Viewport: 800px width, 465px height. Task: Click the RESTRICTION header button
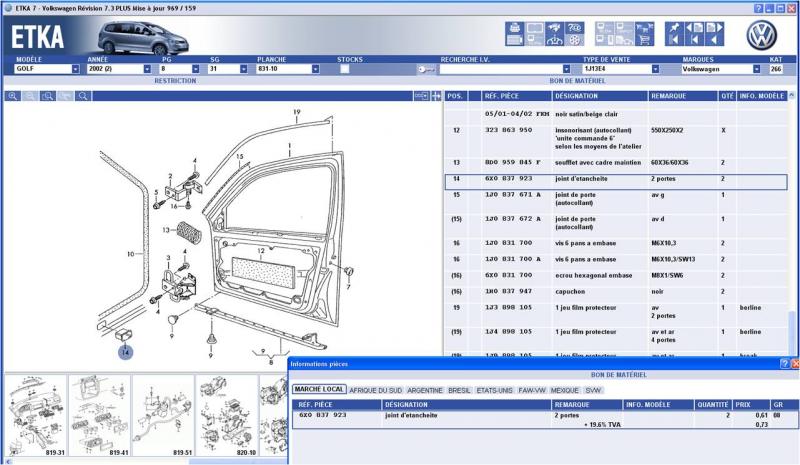(175, 81)
